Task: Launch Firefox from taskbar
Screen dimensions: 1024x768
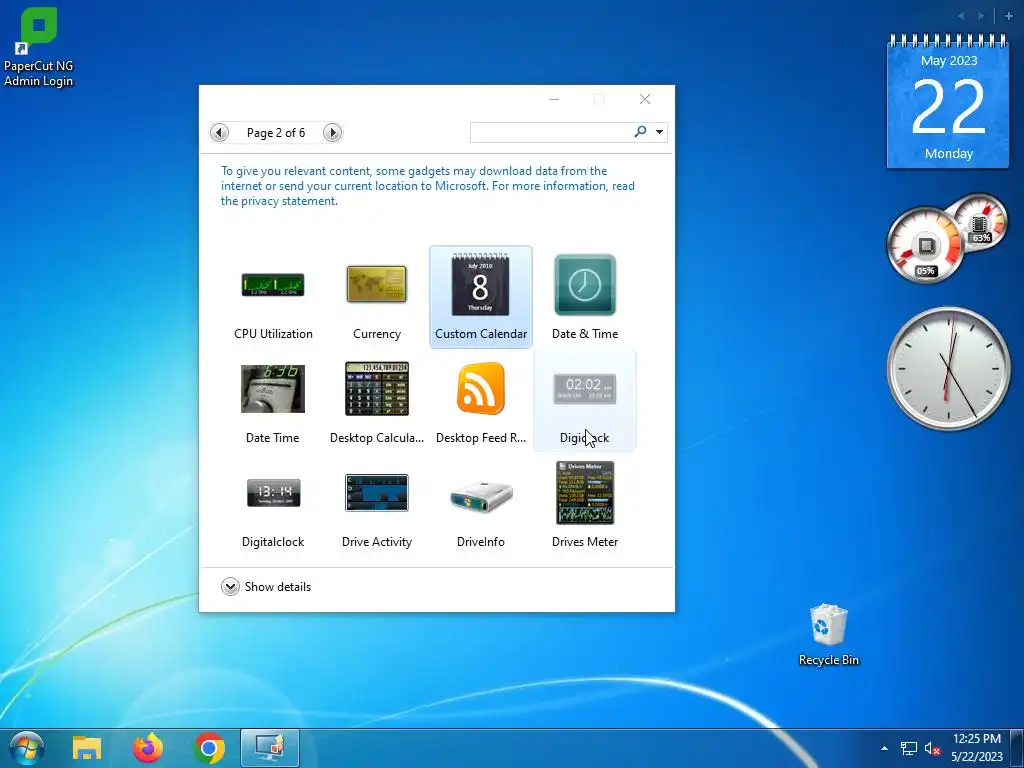Action: (x=148, y=748)
